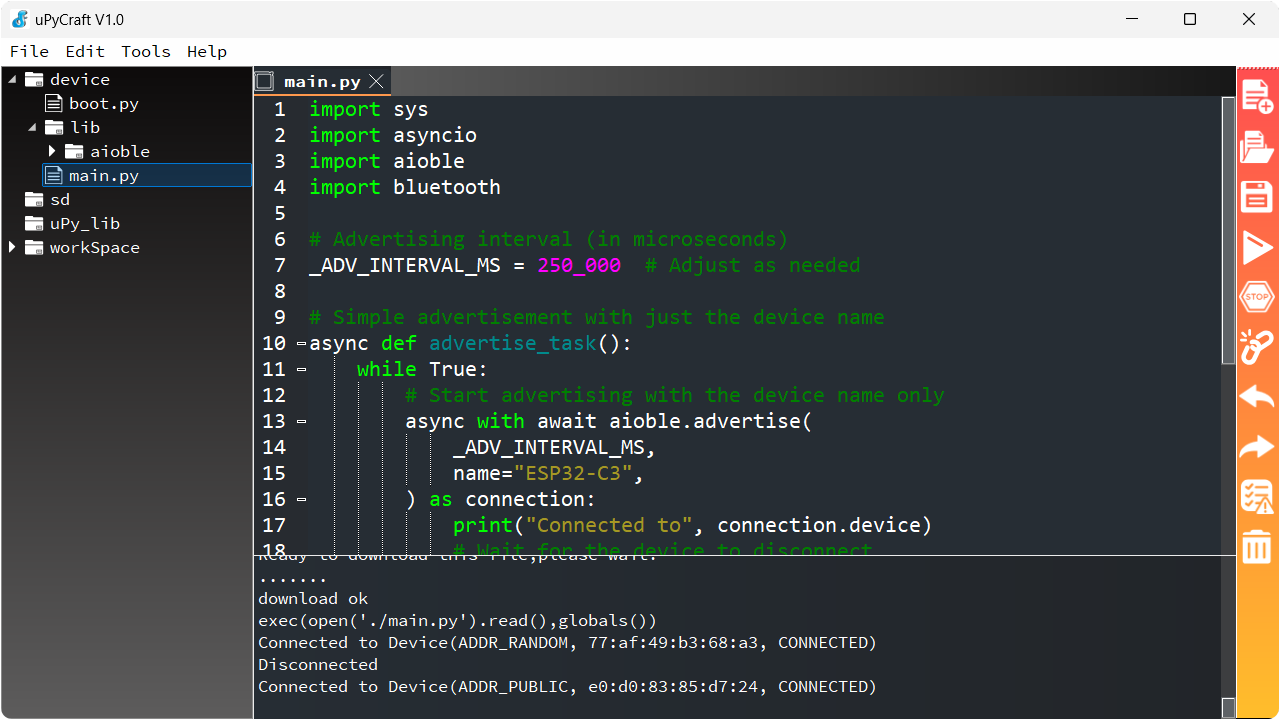Open the Edit menu
Viewport: 1280px width, 720px height.
pos(84,51)
